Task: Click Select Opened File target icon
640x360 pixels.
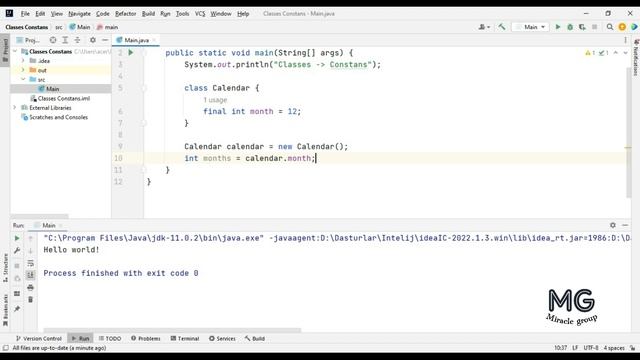Action: (53, 40)
